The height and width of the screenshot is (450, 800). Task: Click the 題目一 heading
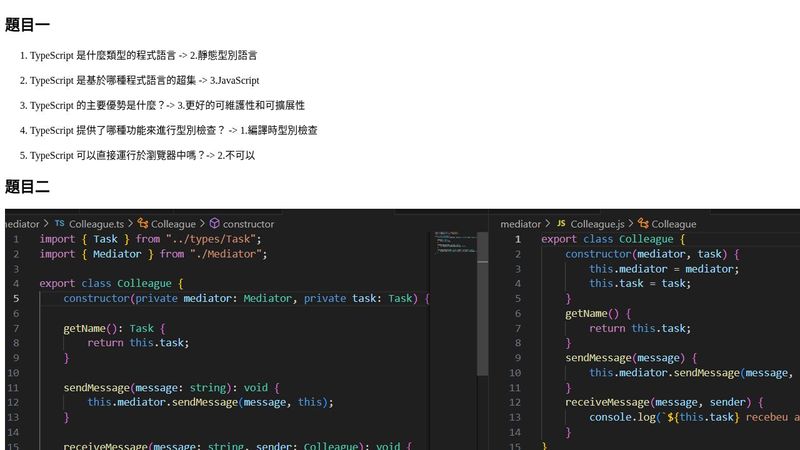[x=27, y=24]
